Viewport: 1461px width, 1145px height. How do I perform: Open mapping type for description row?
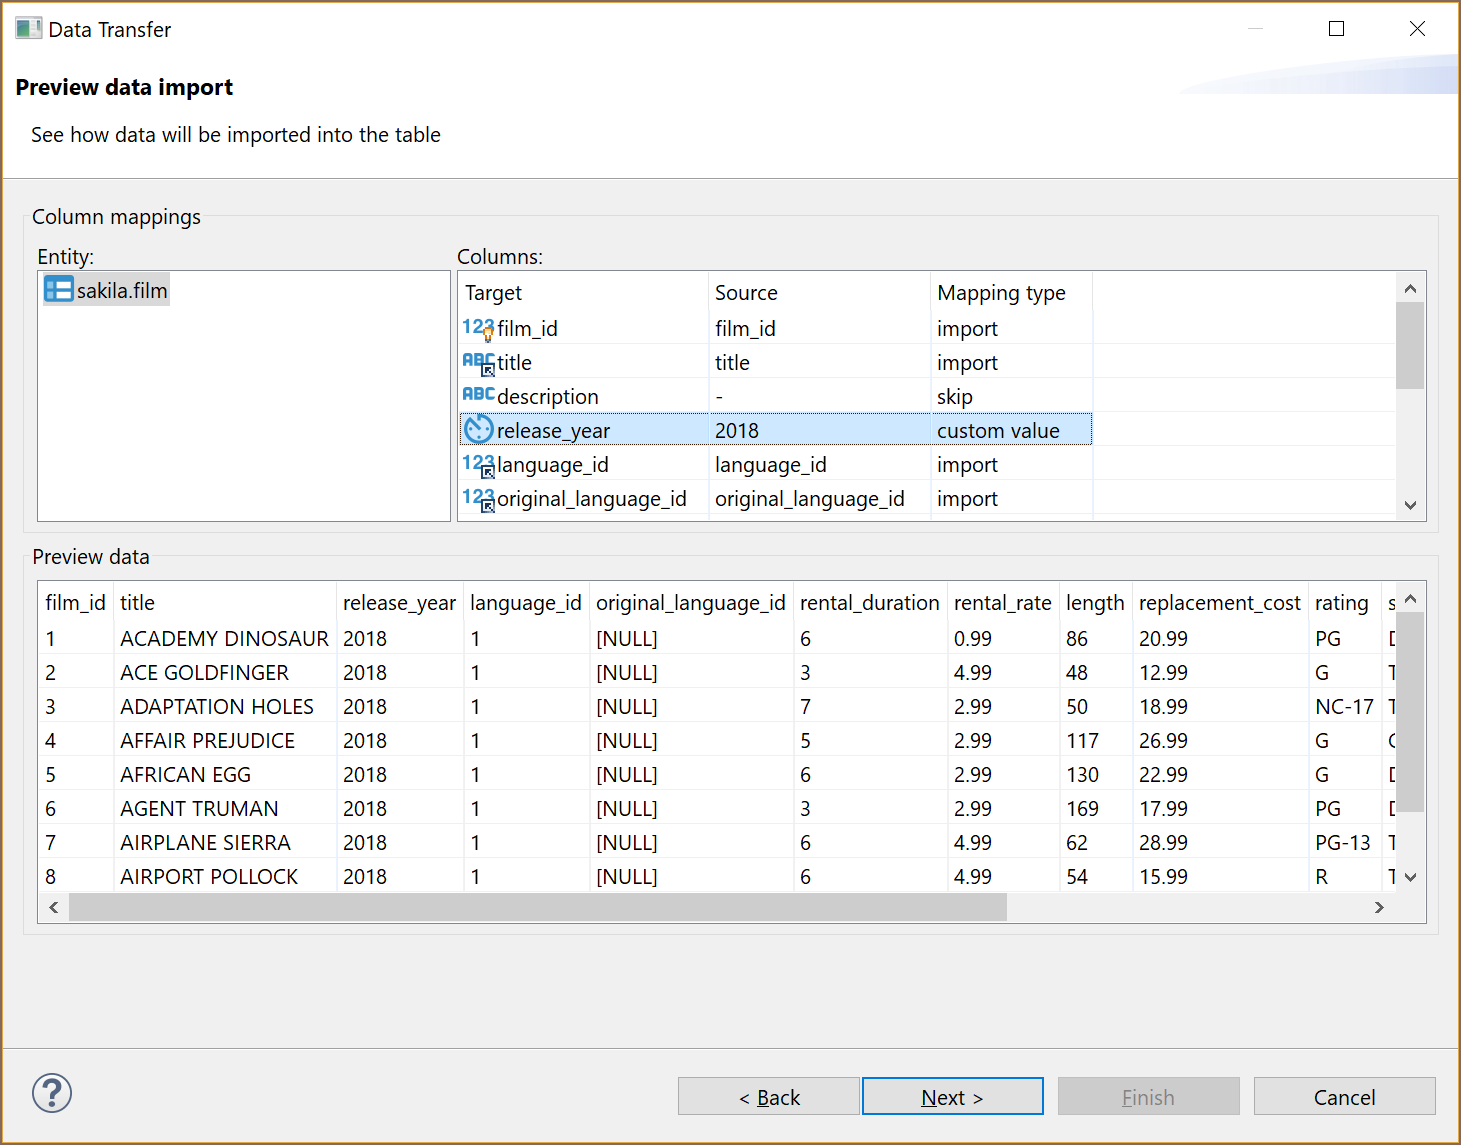tap(955, 397)
